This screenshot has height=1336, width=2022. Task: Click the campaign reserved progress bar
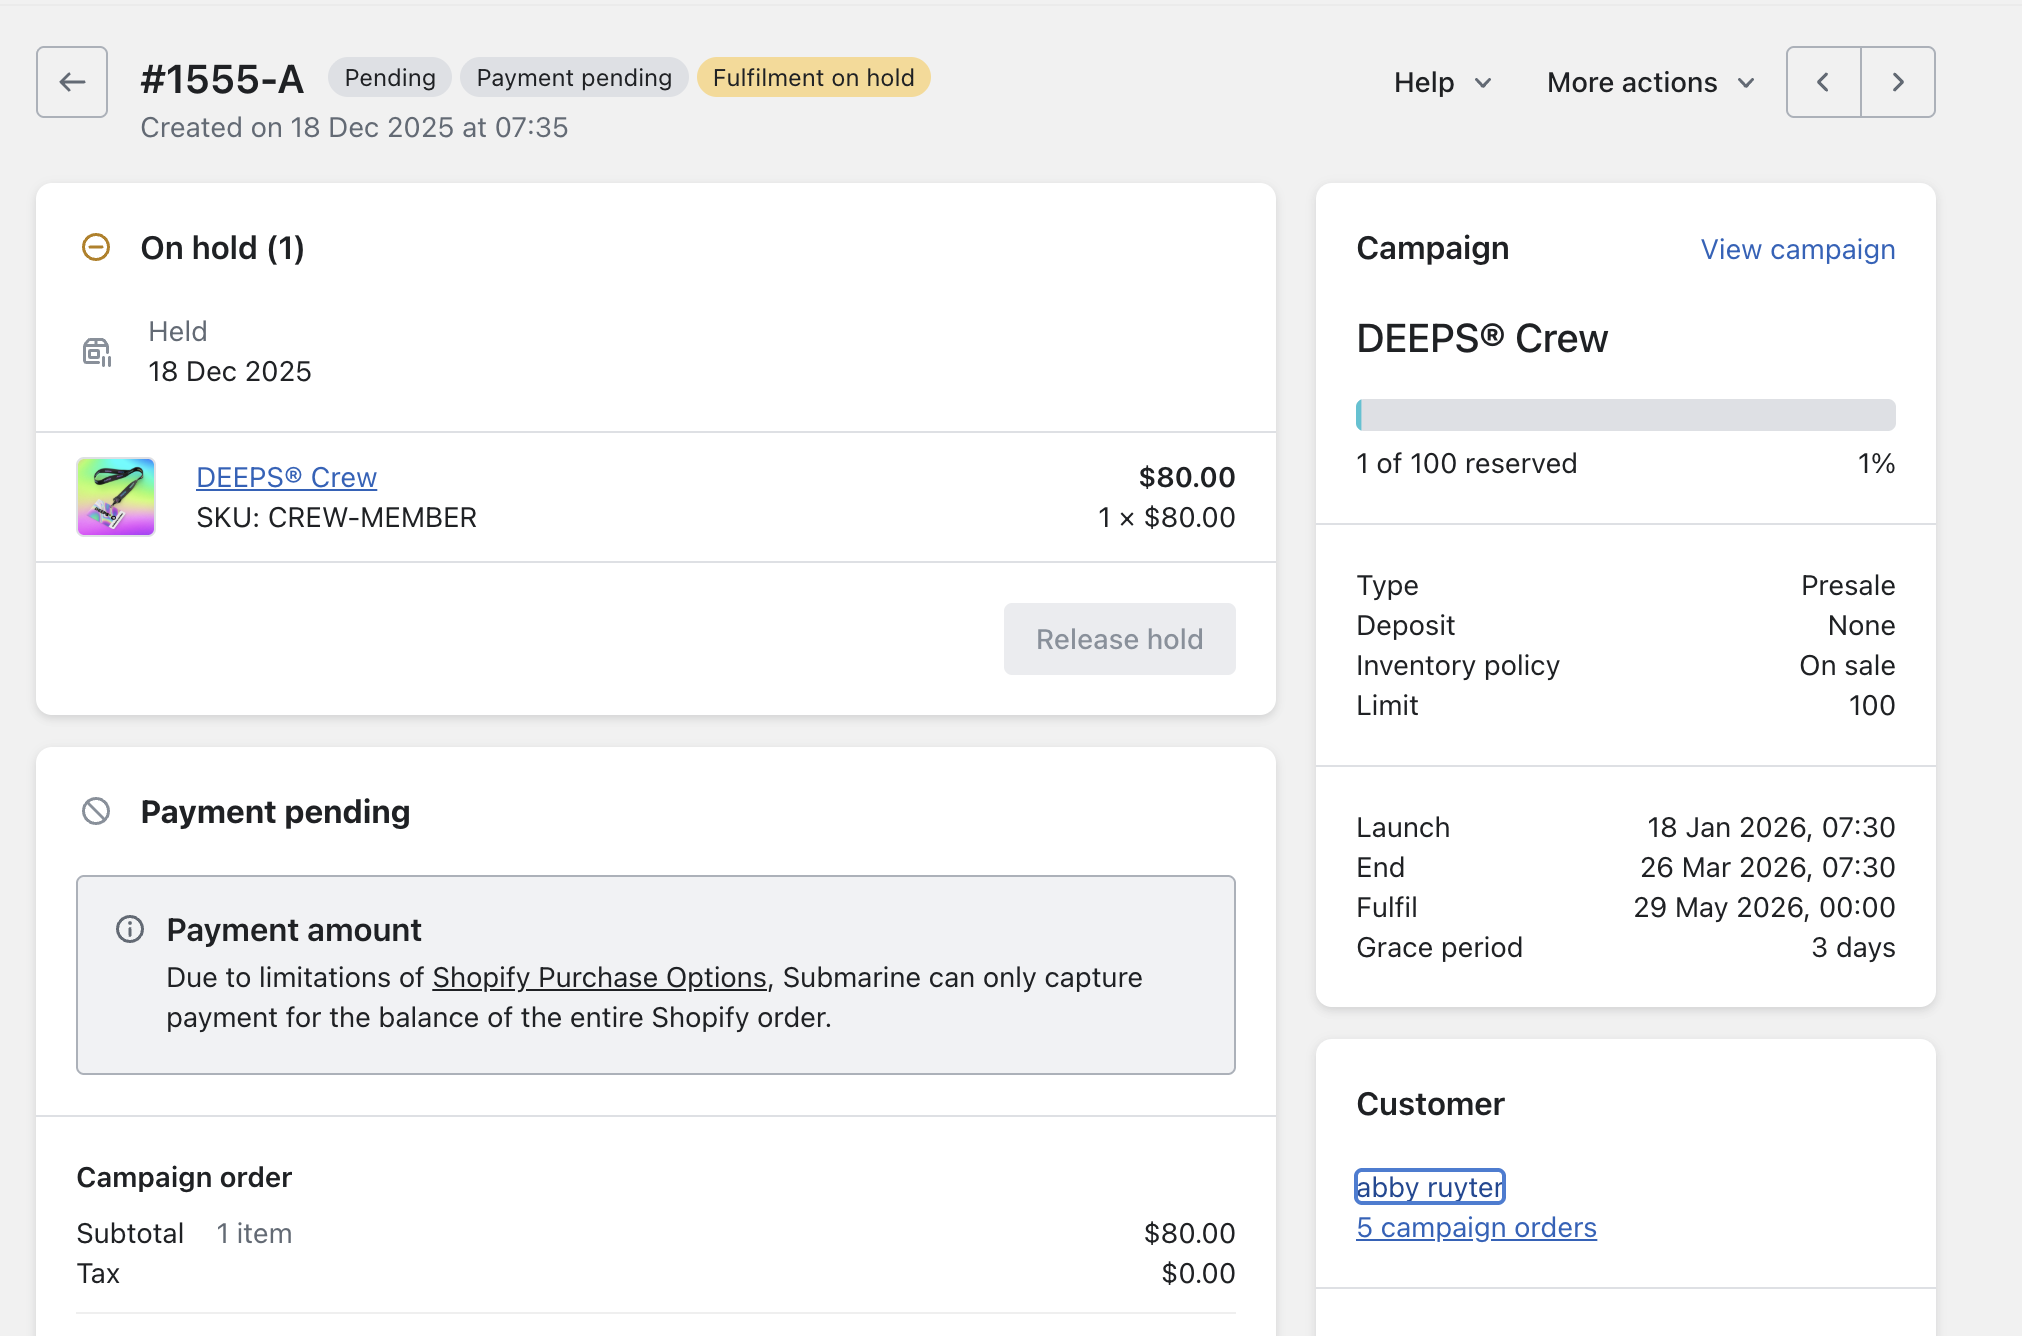pyautogui.click(x=1625, y=415)
